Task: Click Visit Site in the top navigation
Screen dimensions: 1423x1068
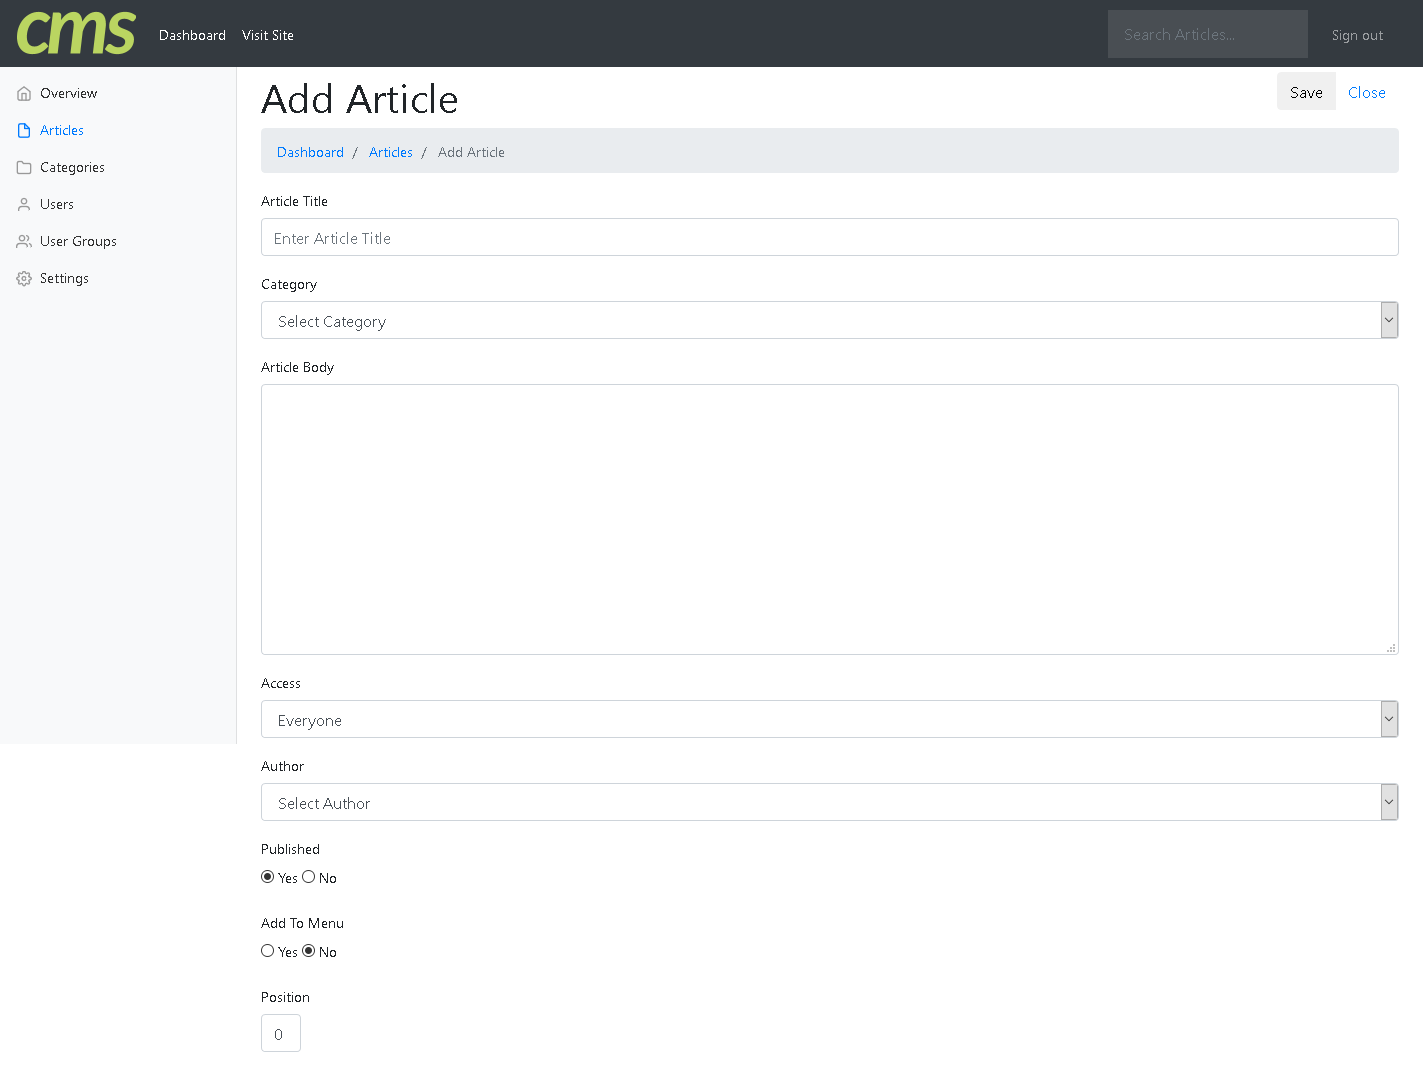Action: click(268, 35)
